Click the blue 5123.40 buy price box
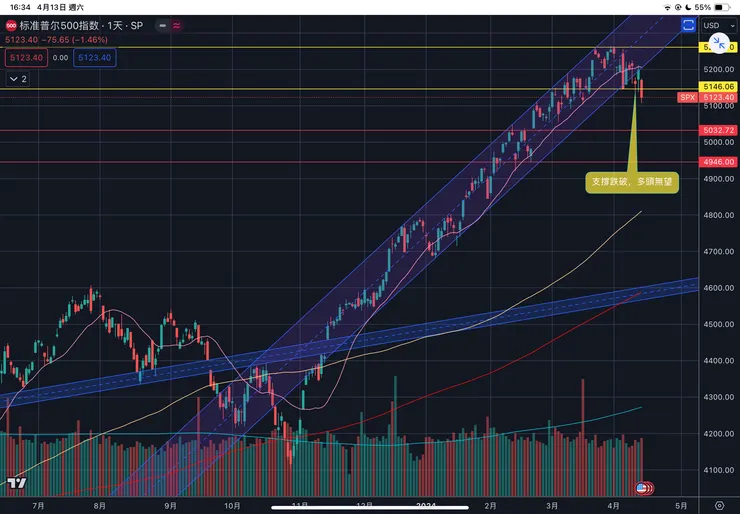The width and height of the screenshot is (740, 514). tap(94, 58)
